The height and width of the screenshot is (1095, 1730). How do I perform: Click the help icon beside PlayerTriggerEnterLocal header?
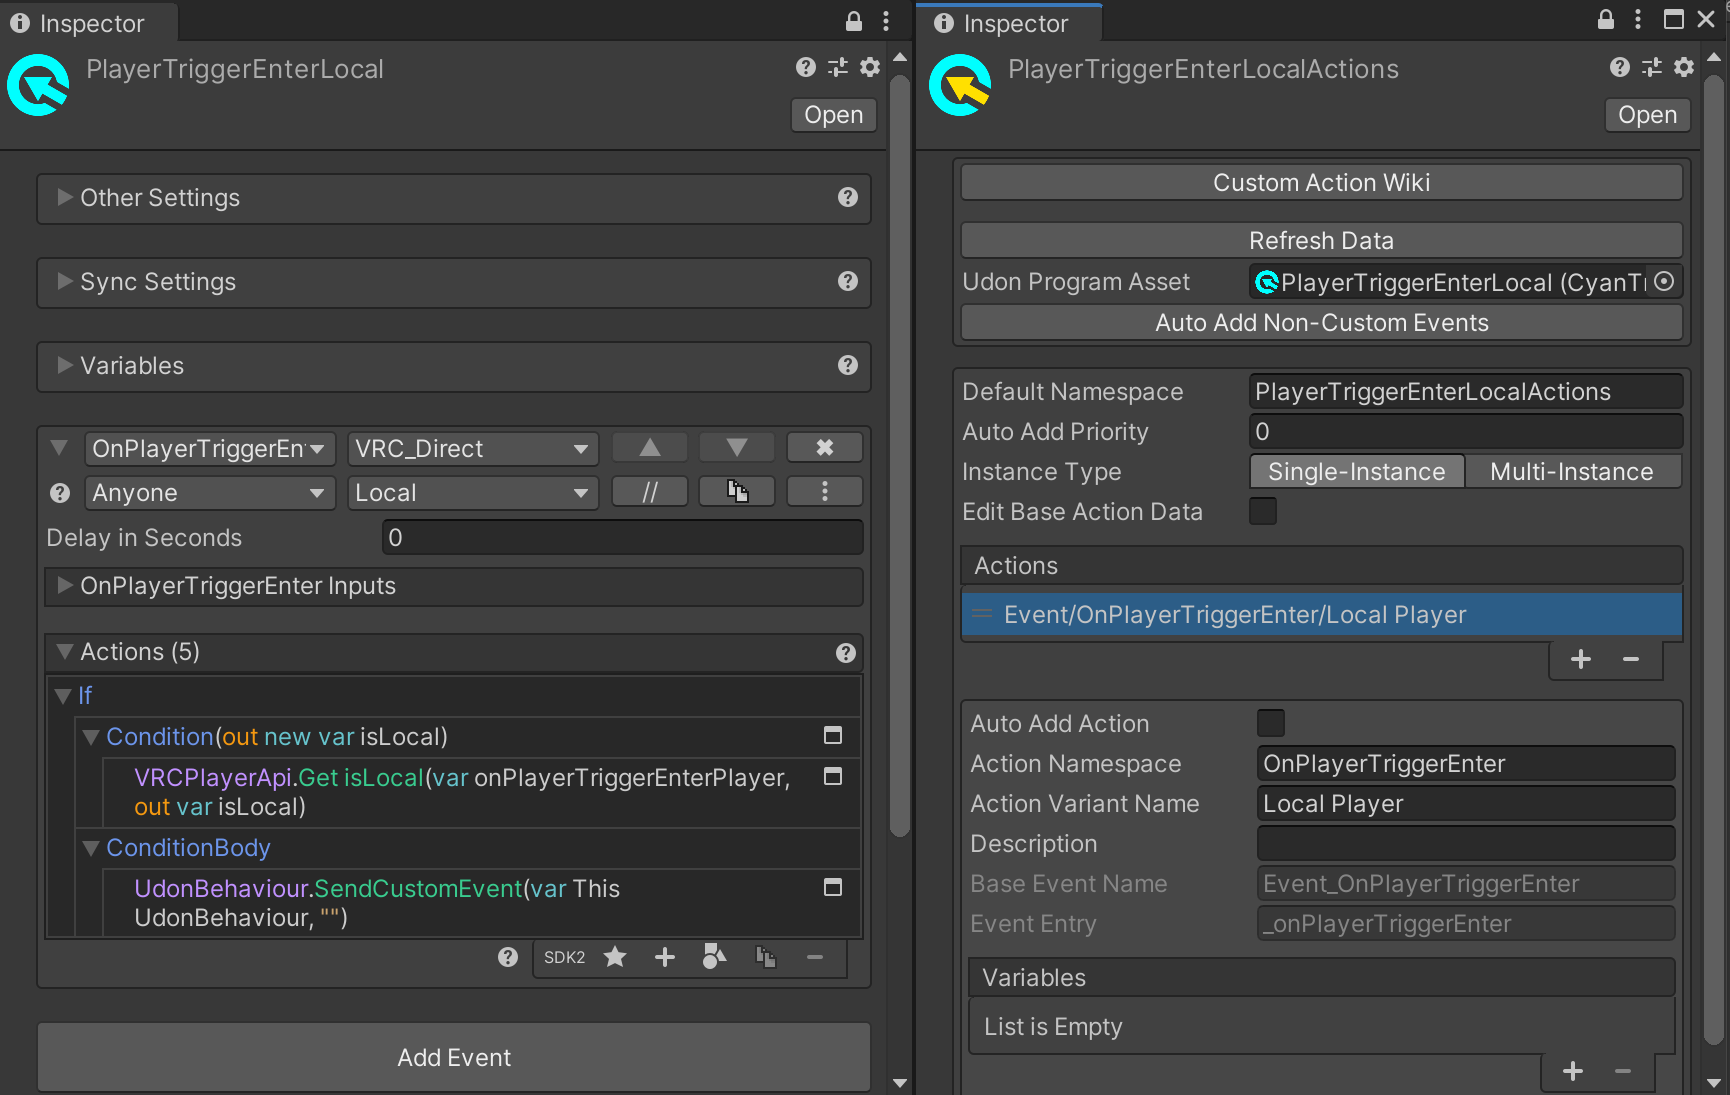(x=806, y=67)
